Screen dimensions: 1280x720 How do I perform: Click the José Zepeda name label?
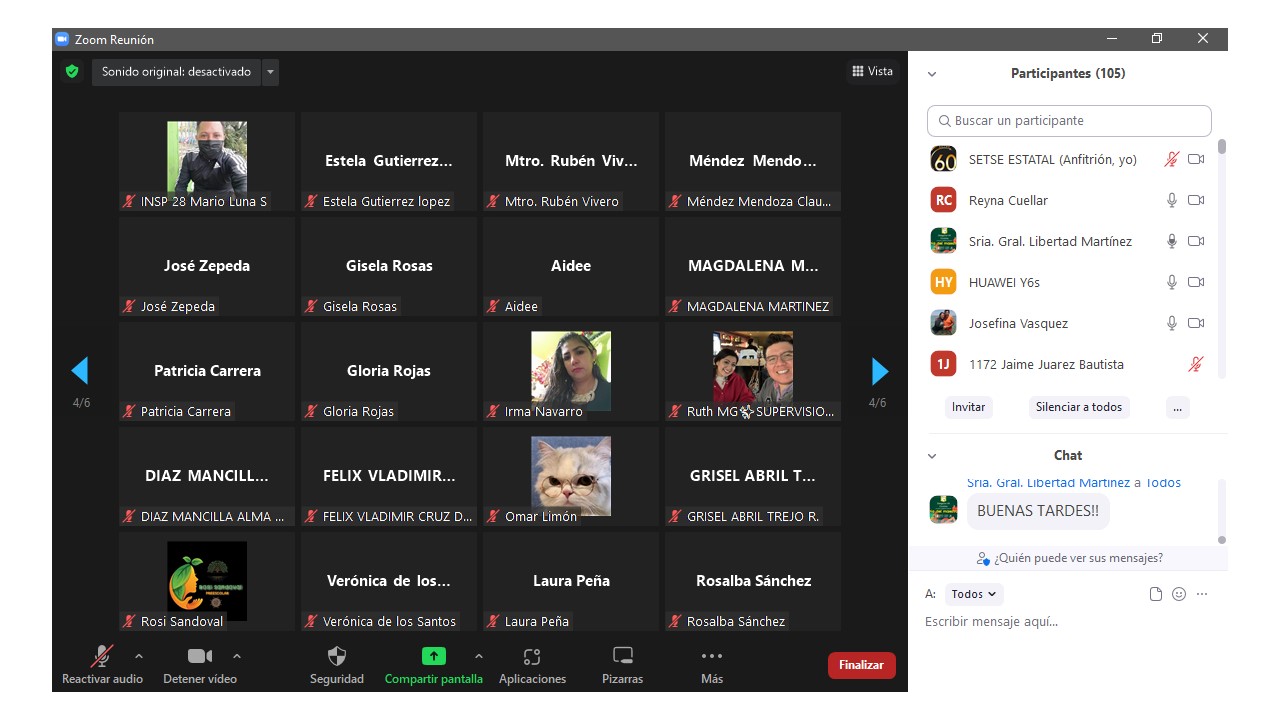pos(178,306)
